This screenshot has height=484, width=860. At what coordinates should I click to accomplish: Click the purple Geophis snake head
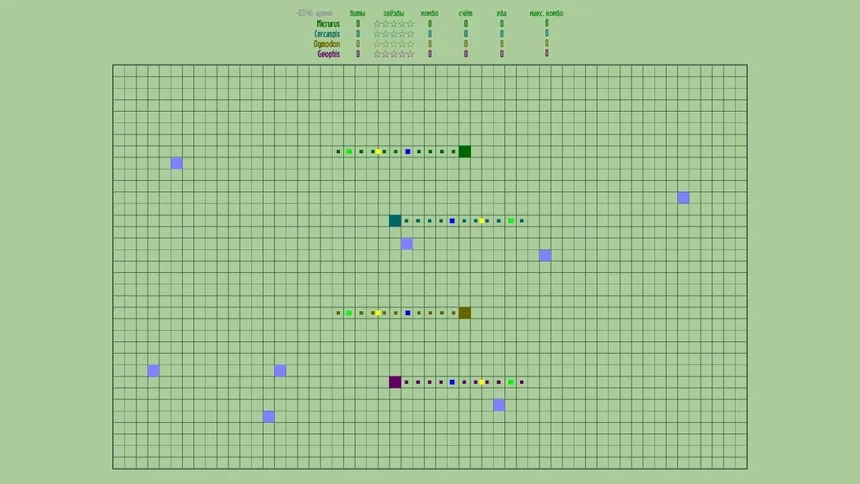coord(395,382)
